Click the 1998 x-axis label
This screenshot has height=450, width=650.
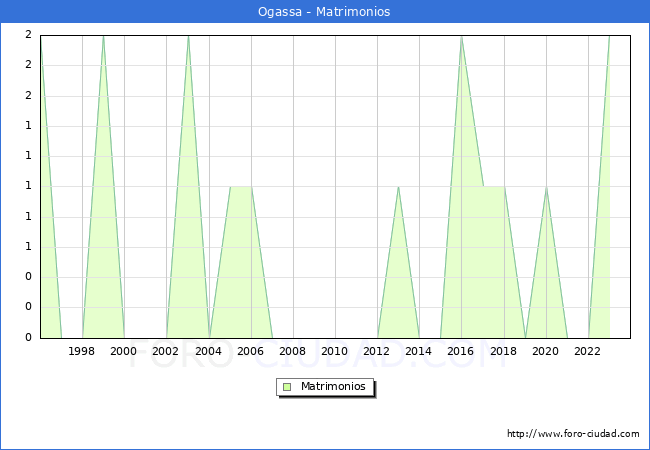click(x=82, y=351)
